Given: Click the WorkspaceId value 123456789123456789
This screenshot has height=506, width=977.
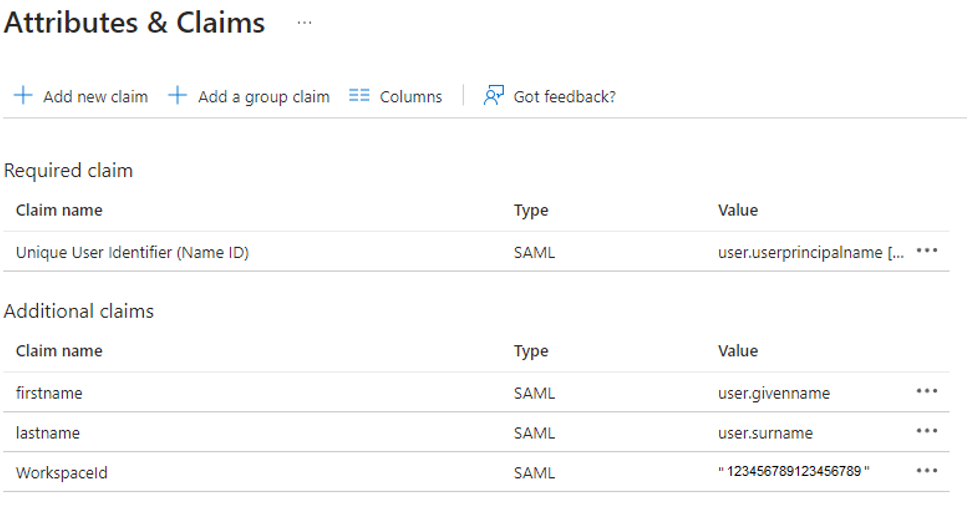Looking at the screenshot, I should [794, 472].
